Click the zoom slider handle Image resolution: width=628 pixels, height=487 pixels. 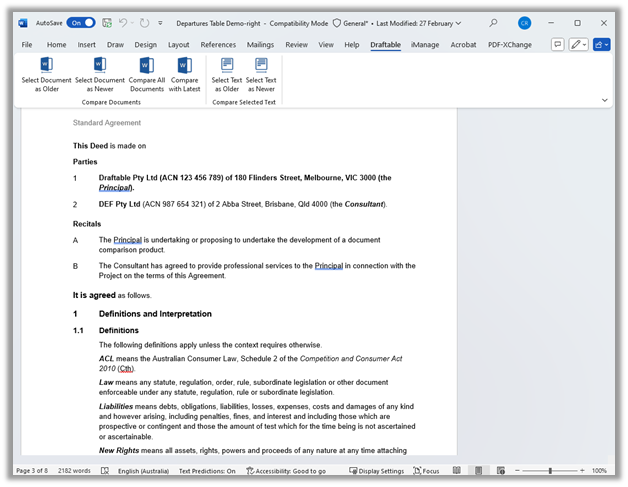pyautogui.click(x=550, y=471)
